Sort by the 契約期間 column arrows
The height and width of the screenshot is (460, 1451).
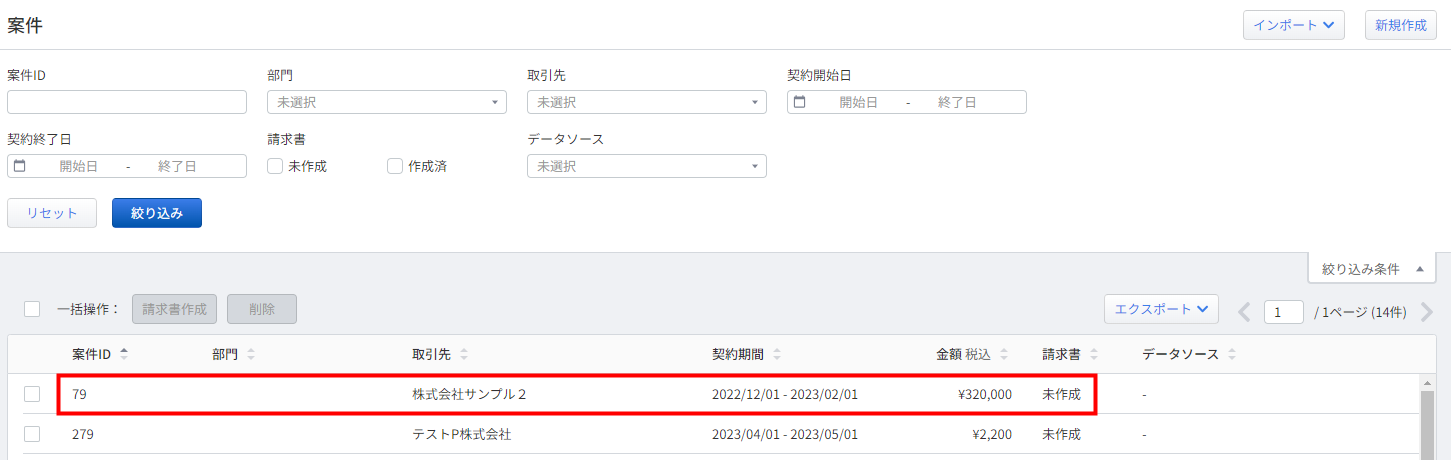778,354
